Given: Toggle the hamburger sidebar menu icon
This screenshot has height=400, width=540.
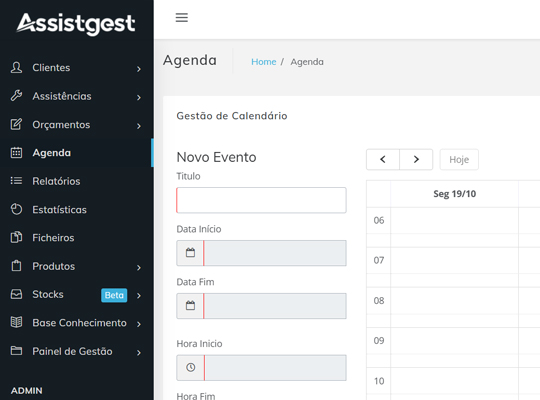Looking at the screenshot, I should tap(182, 18).
